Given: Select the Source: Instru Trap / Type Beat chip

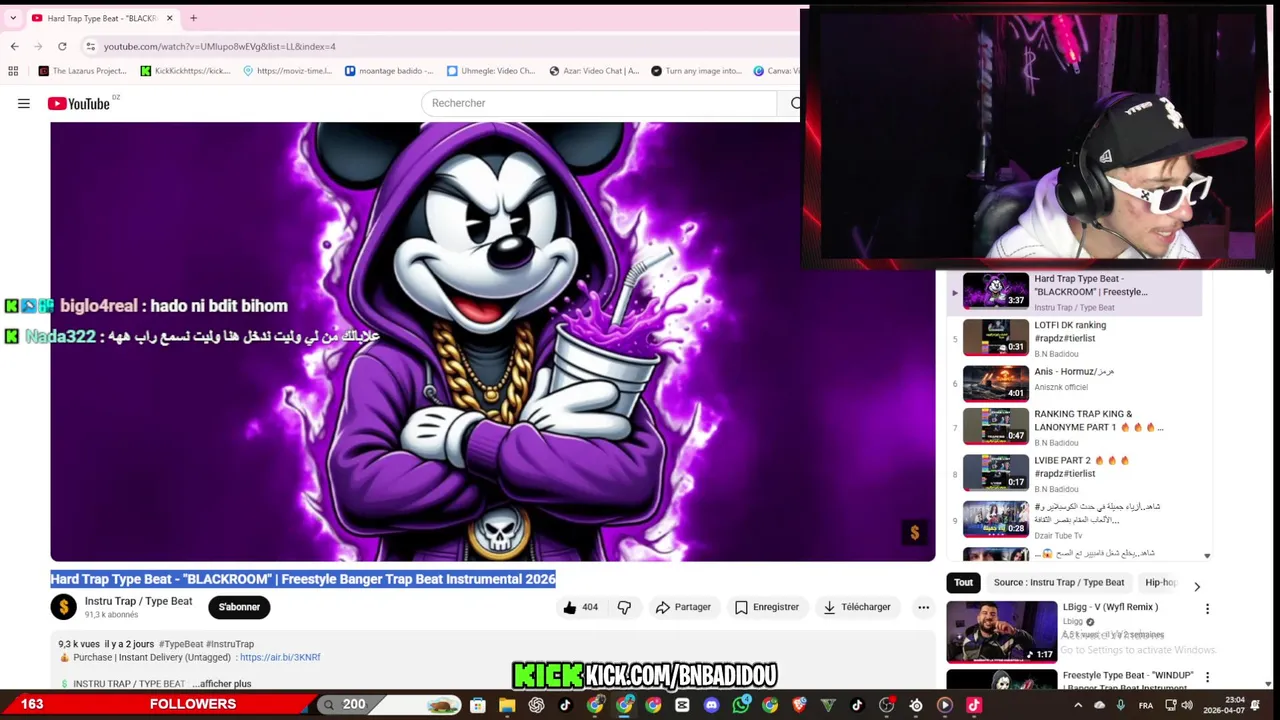Looking at the screenshot, I should click(1059, 582).
